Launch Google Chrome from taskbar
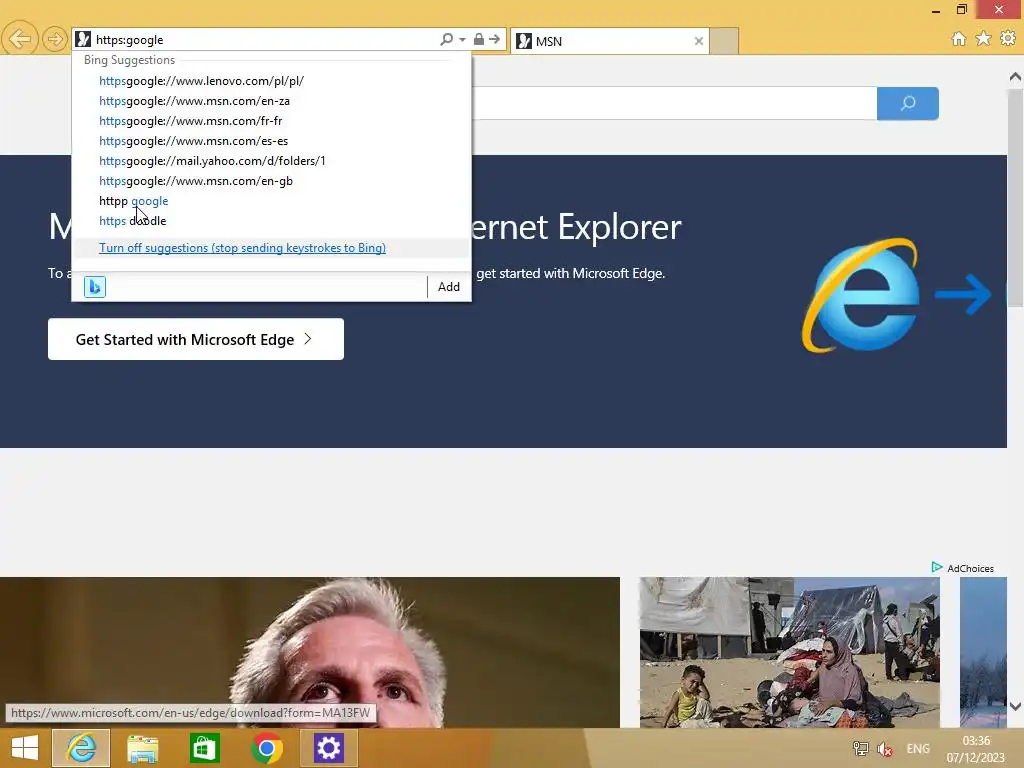 266,748
